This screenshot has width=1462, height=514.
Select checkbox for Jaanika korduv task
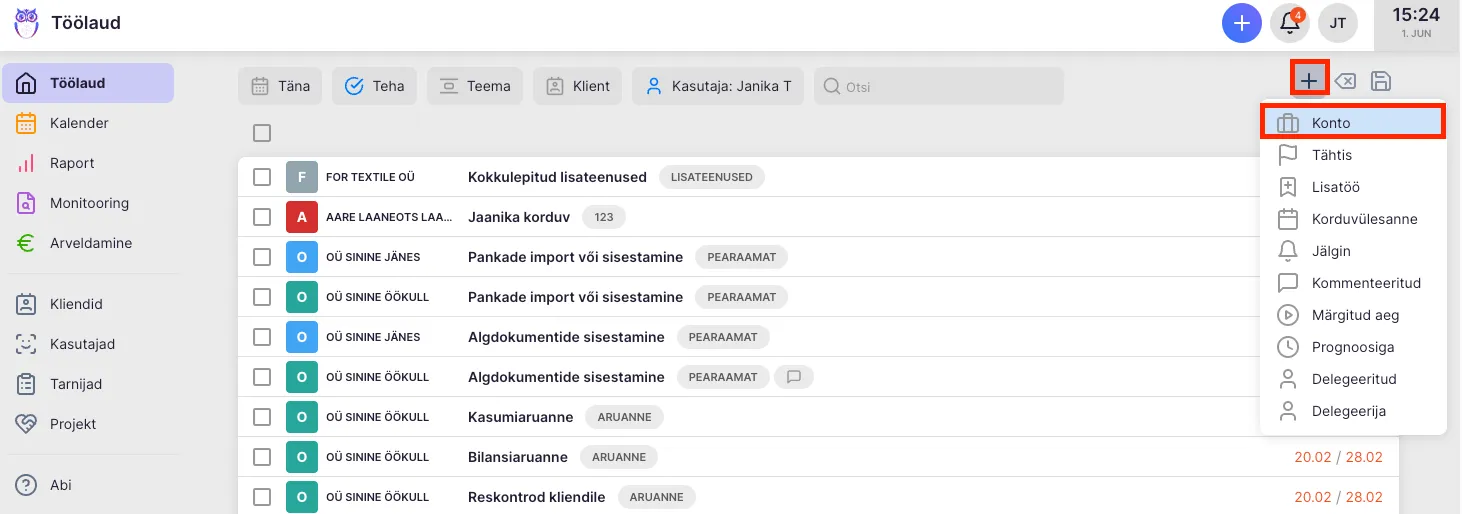pyautogui.click(x=262, y=217)
